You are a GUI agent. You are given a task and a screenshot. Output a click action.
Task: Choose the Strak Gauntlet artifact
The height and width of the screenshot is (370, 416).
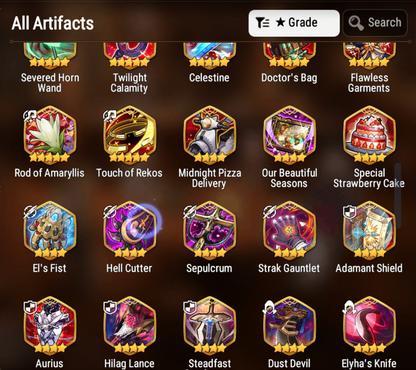coord(289,230)
